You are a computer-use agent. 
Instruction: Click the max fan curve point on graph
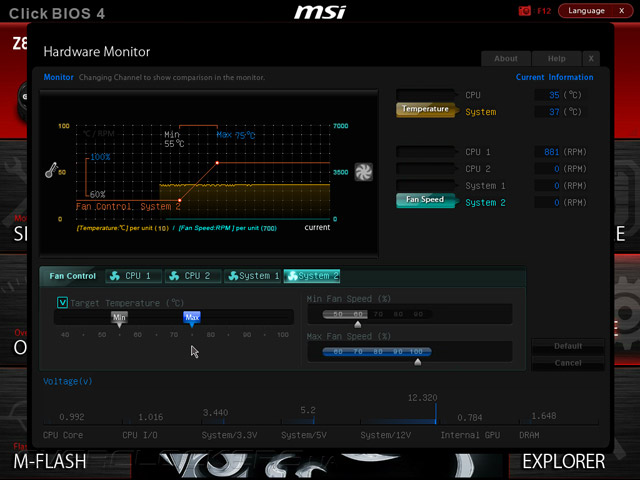pos(217,163)
